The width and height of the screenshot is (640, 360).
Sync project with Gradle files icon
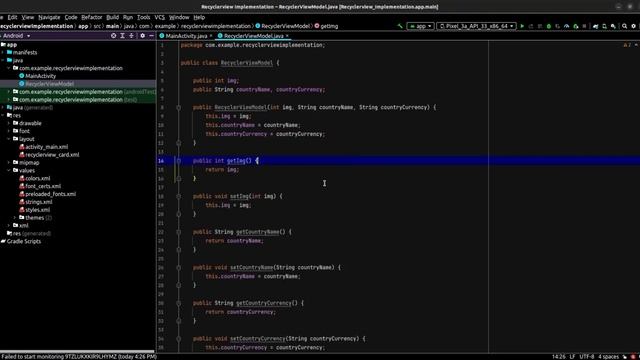(x=596, y=26)
